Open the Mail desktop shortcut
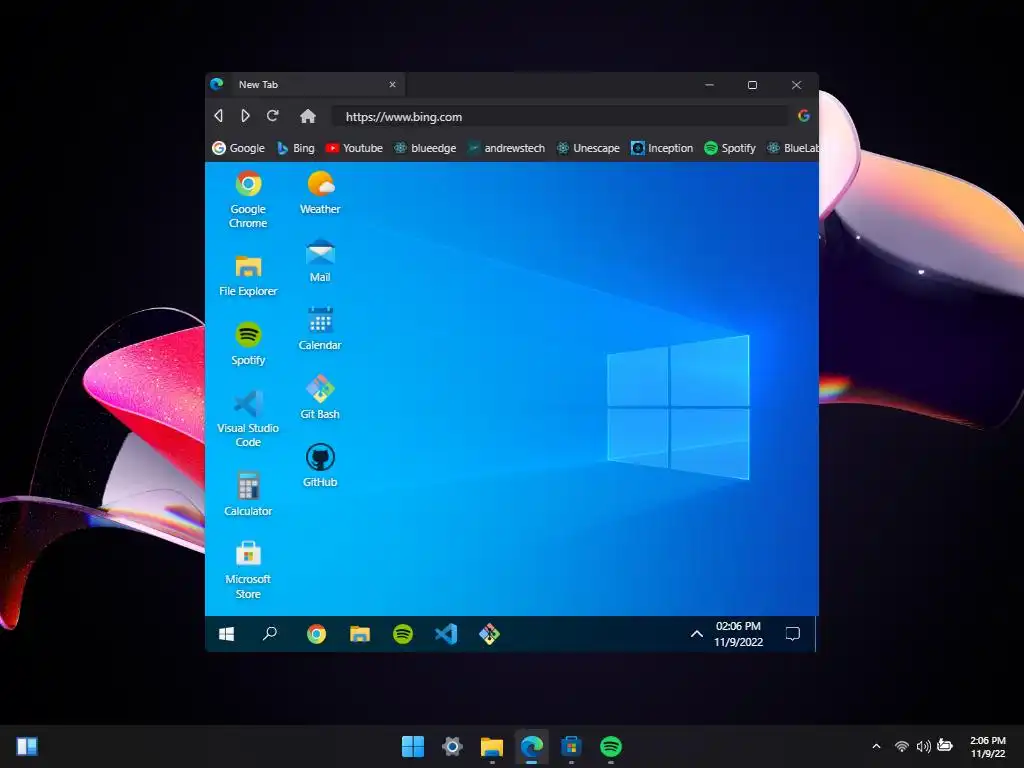1024x768 pixels. click(x=320, y=261)
